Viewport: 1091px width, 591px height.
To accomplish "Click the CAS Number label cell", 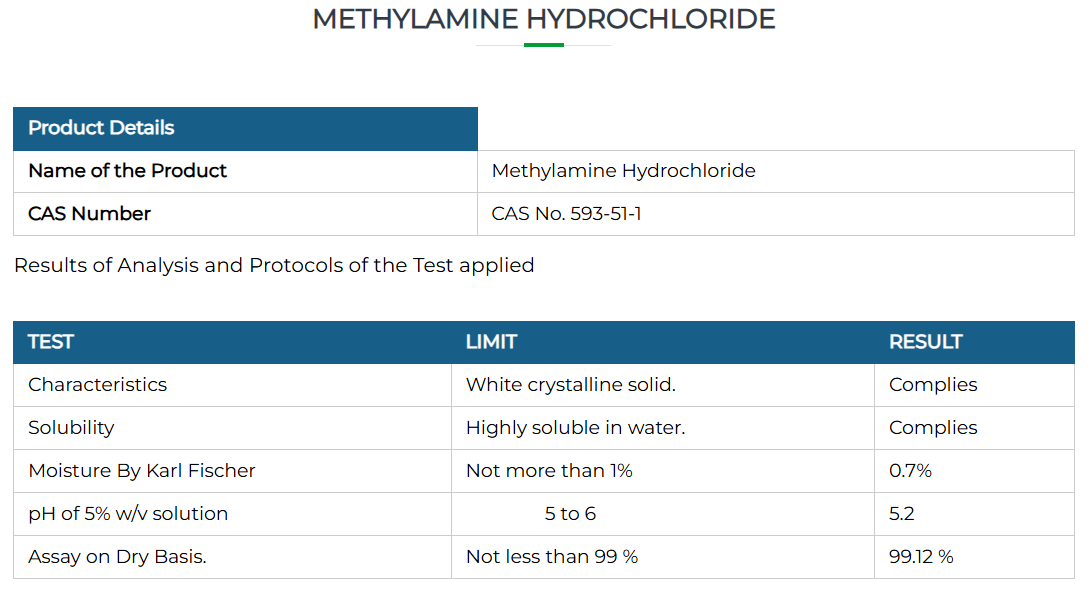I will click(x=246, y=214).
